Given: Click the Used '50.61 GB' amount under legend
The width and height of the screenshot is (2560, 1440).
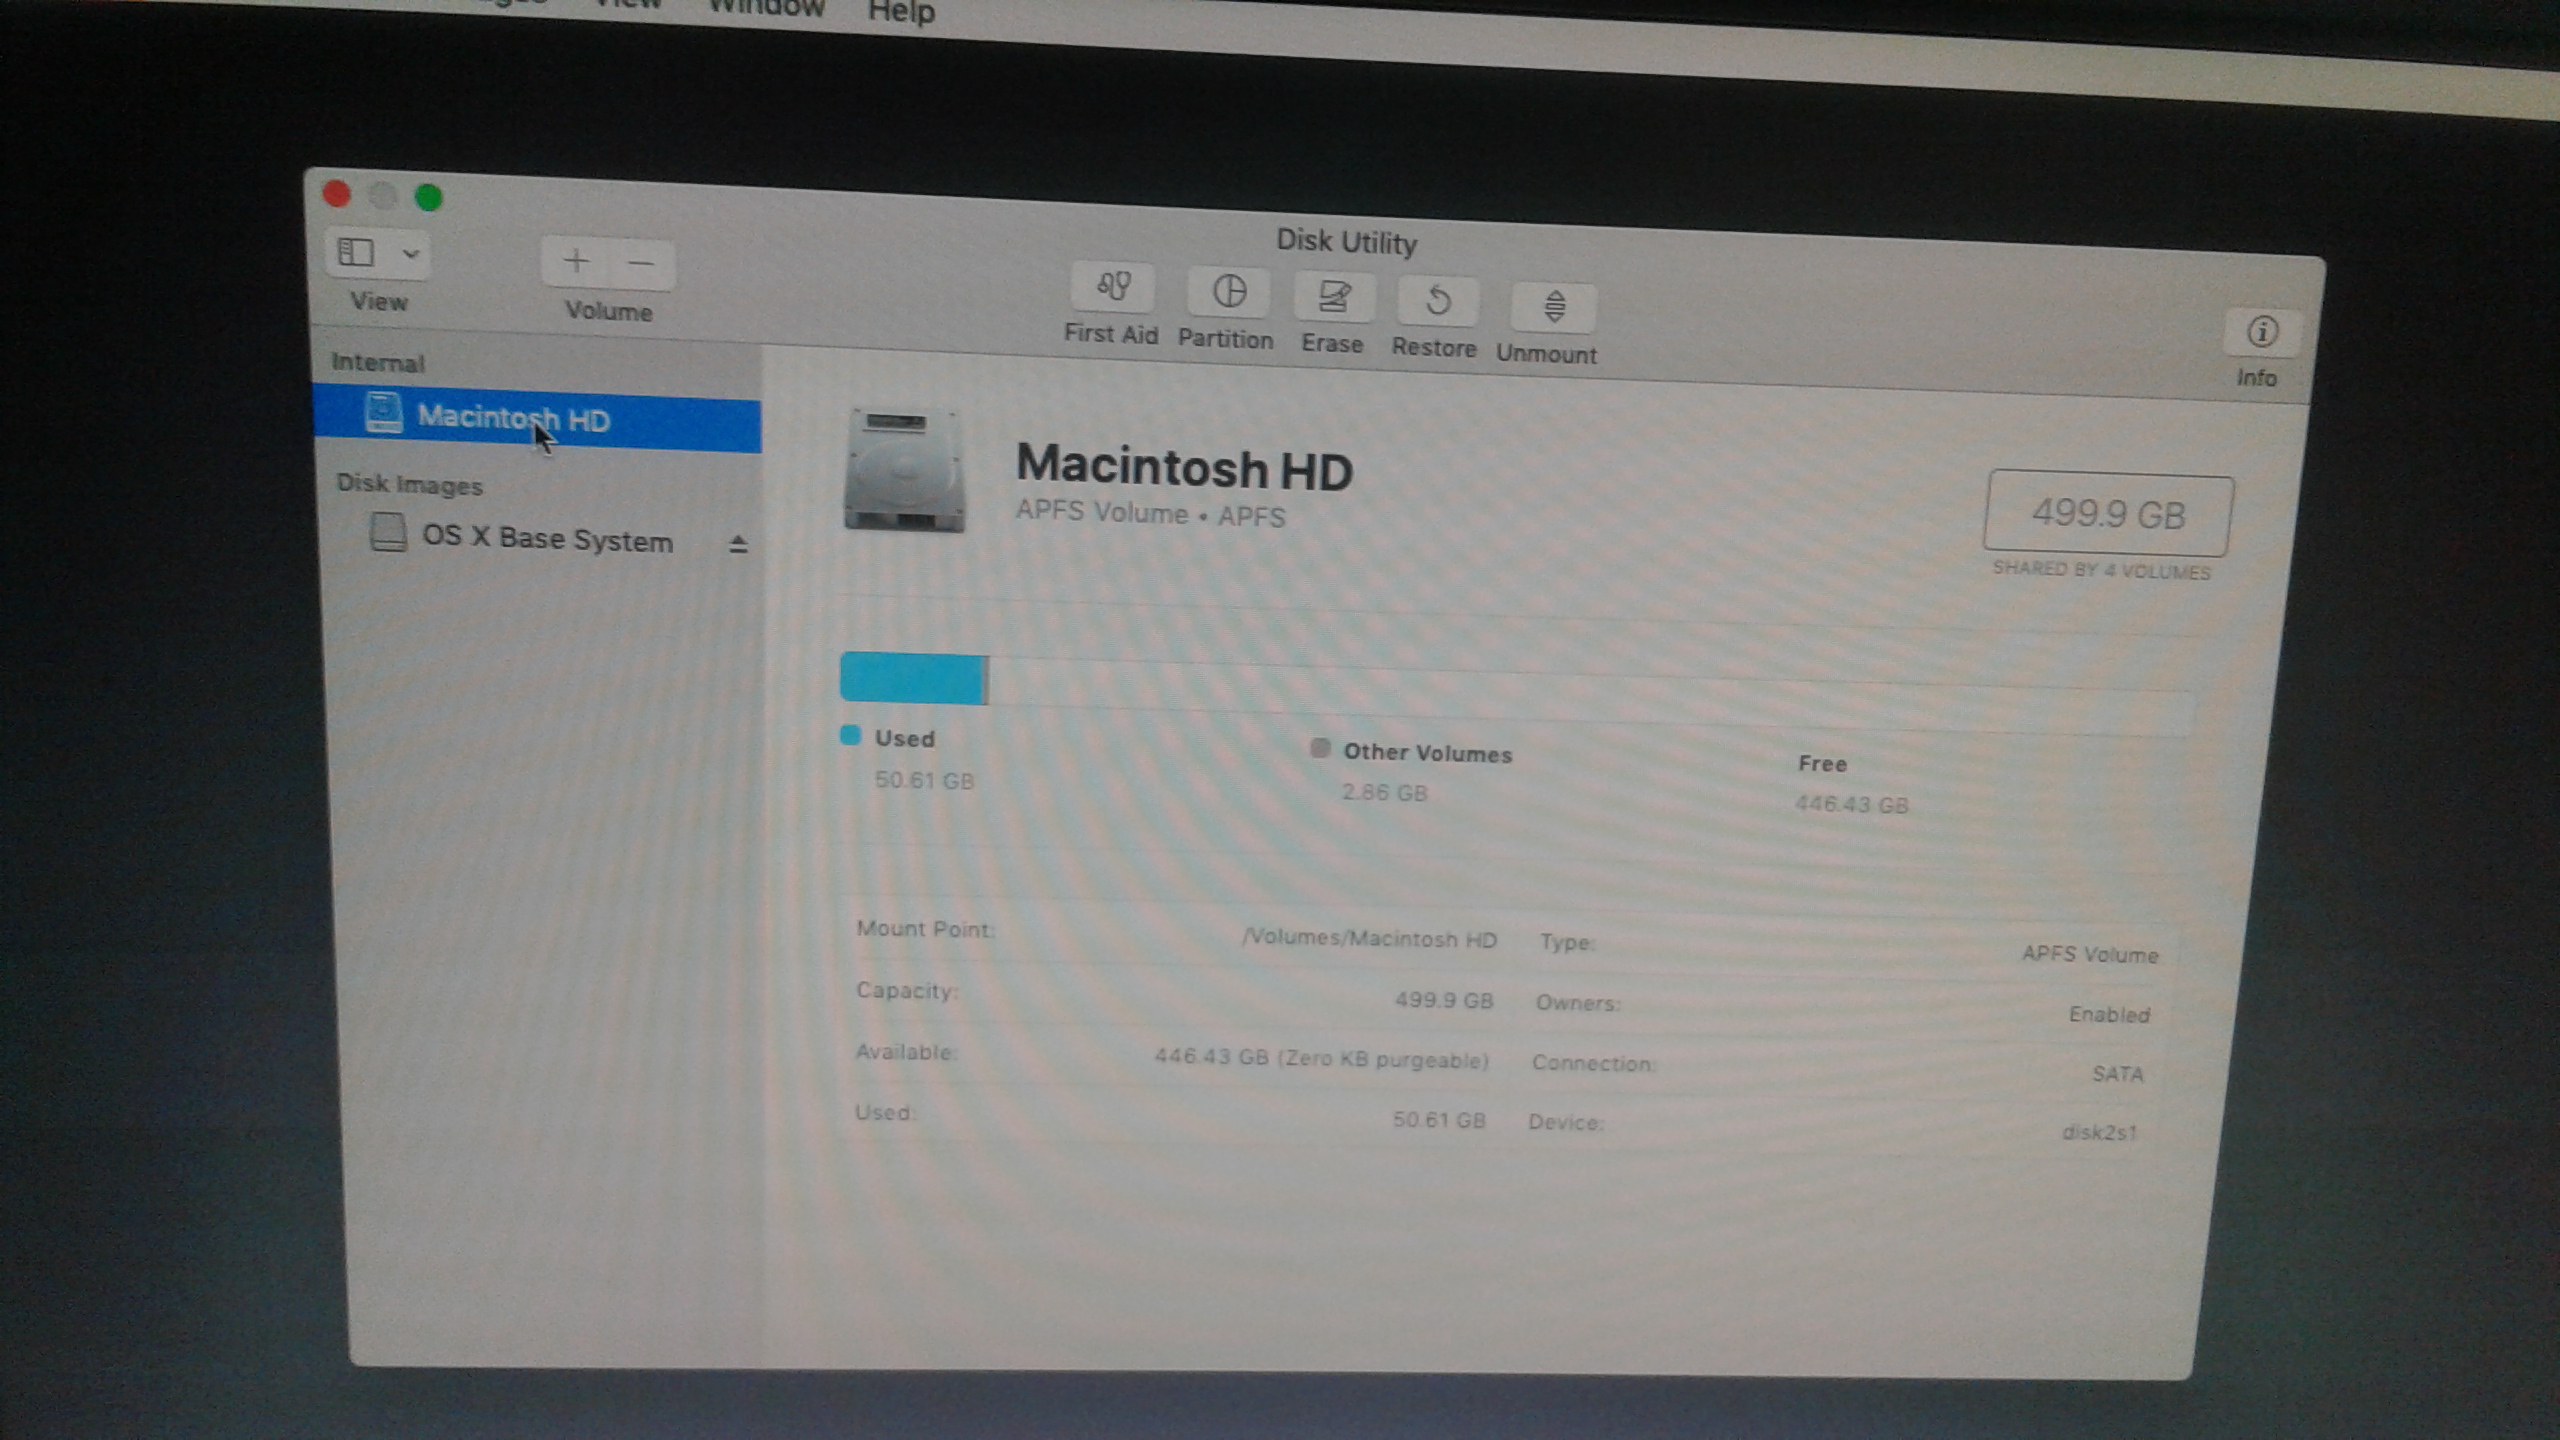Looking at the screenshot, I should click(924, 780).
